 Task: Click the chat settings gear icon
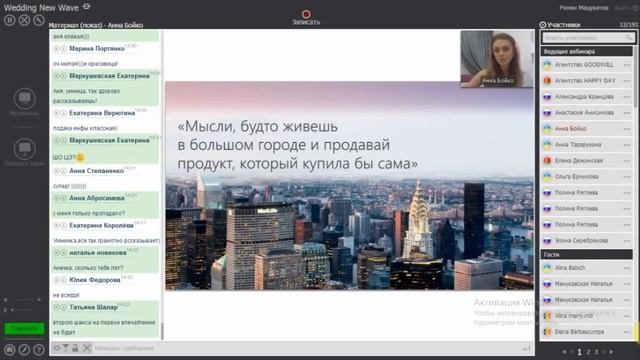[x=57, y=348]
